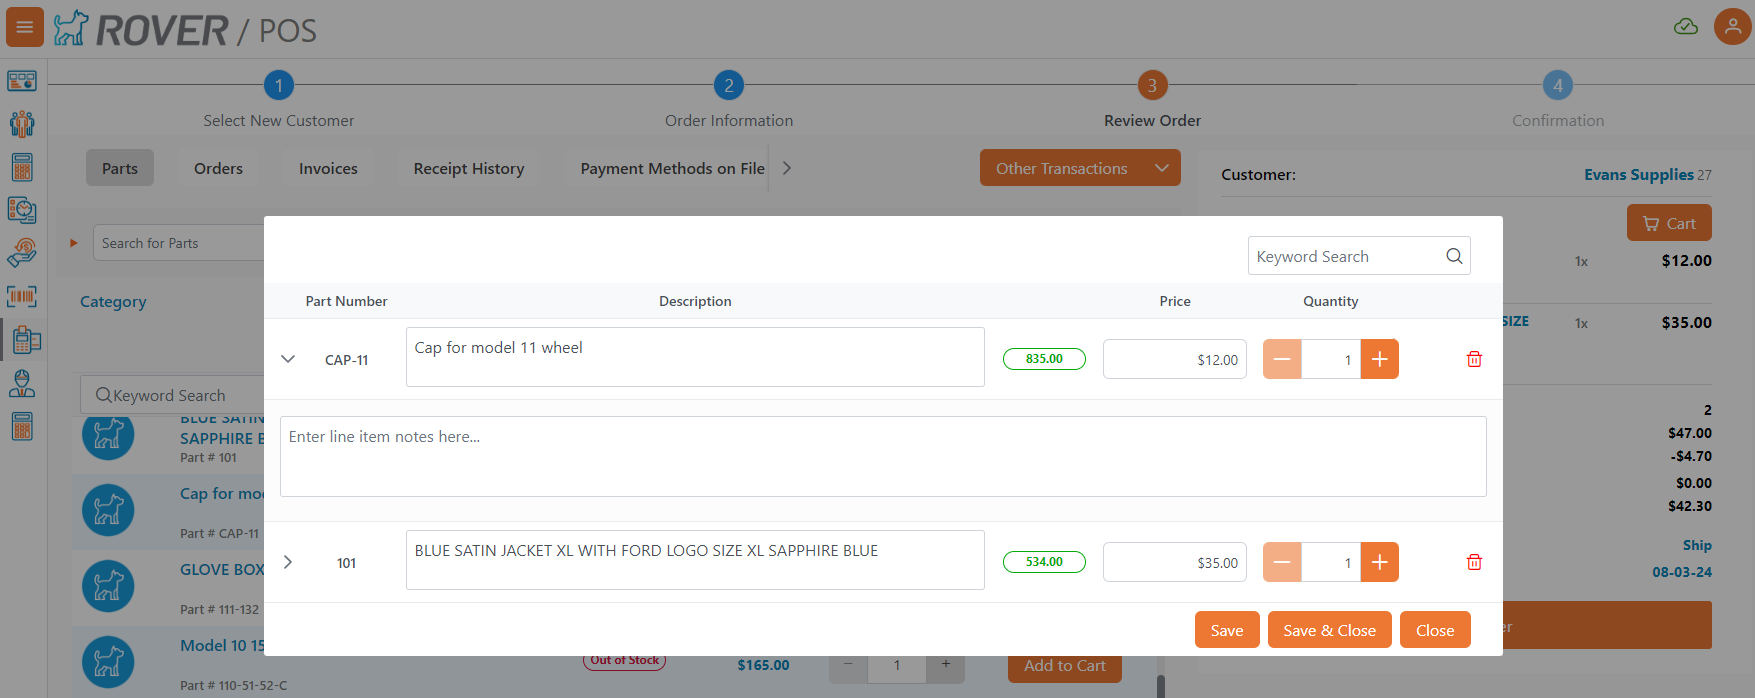Click the Save & Close button
This screenshot has width=1755, height=698.
[x=1329, y=630]
